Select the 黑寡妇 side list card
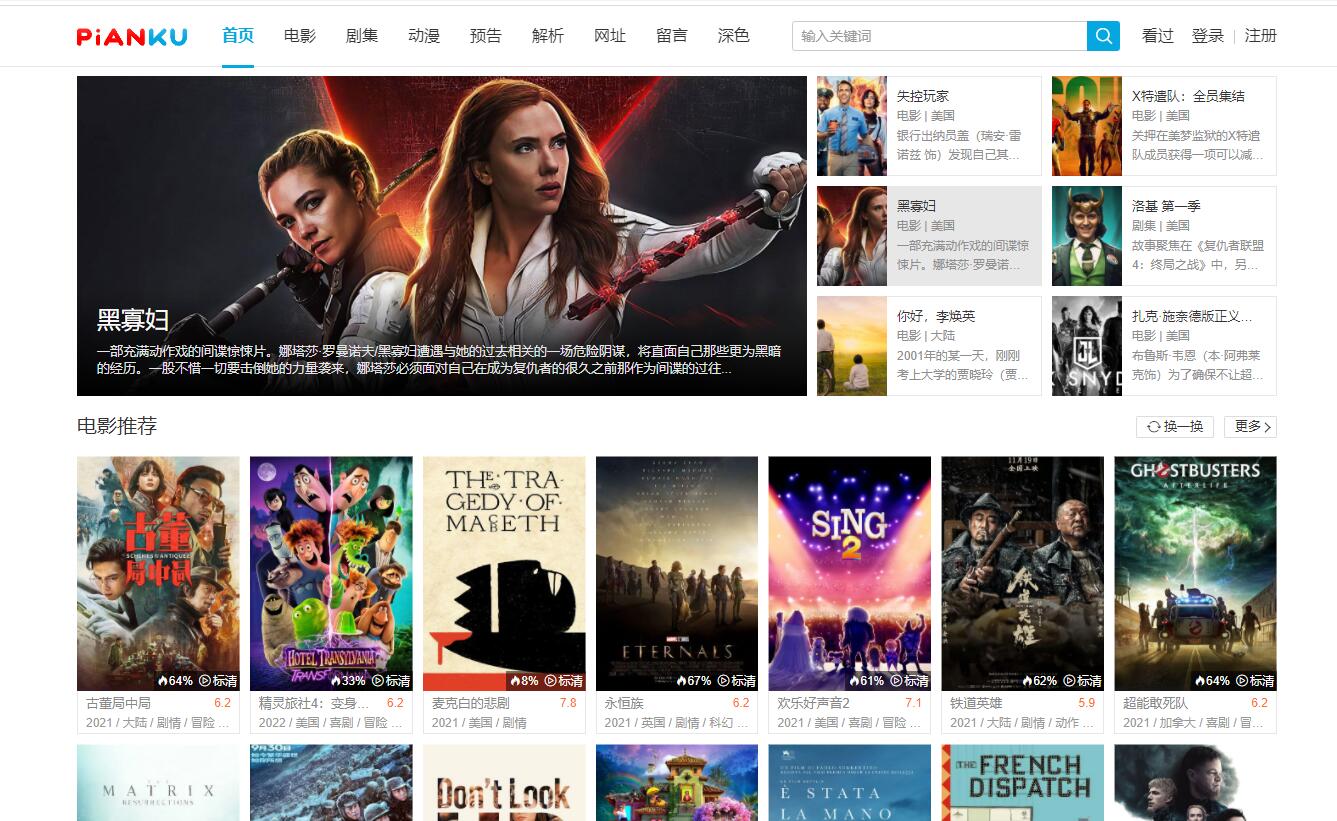This screenshot has height=821, width=1337. (x=929, y=236)
